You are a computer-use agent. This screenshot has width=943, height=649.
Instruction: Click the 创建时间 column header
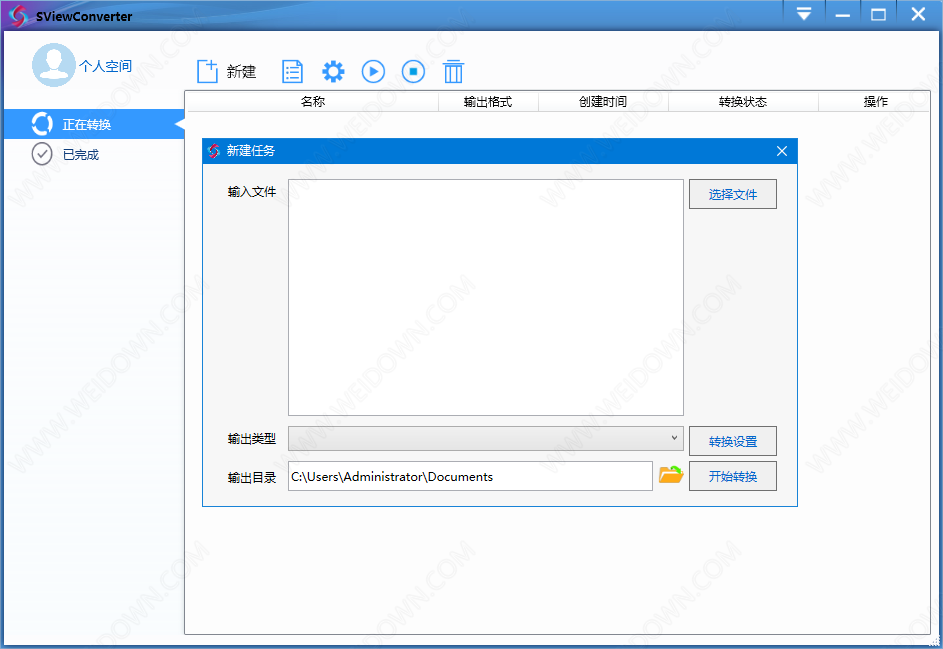point(602,101)
